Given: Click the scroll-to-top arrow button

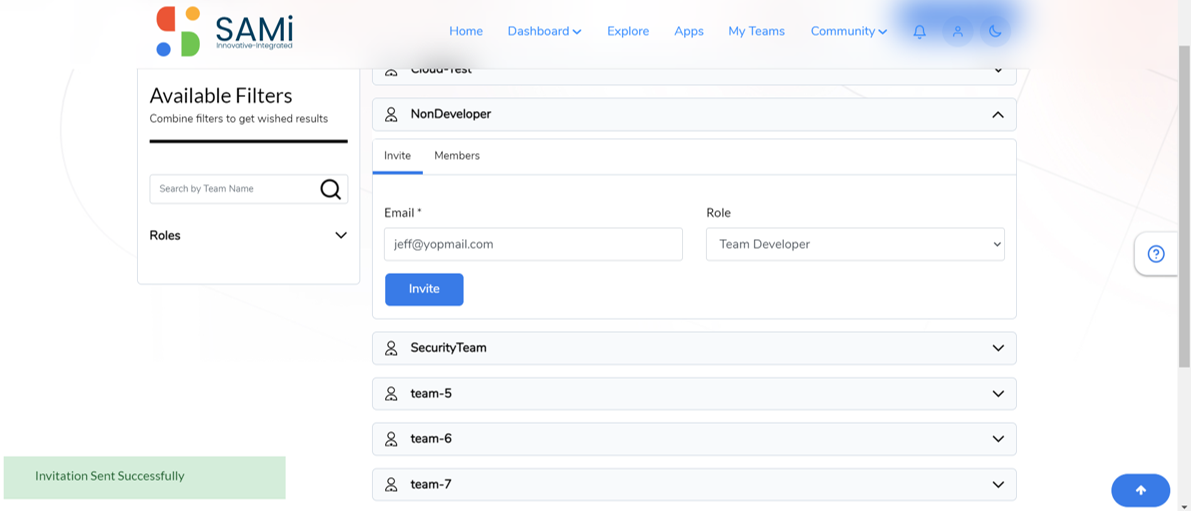Looking at the screenshot, I should point(1140,490).
